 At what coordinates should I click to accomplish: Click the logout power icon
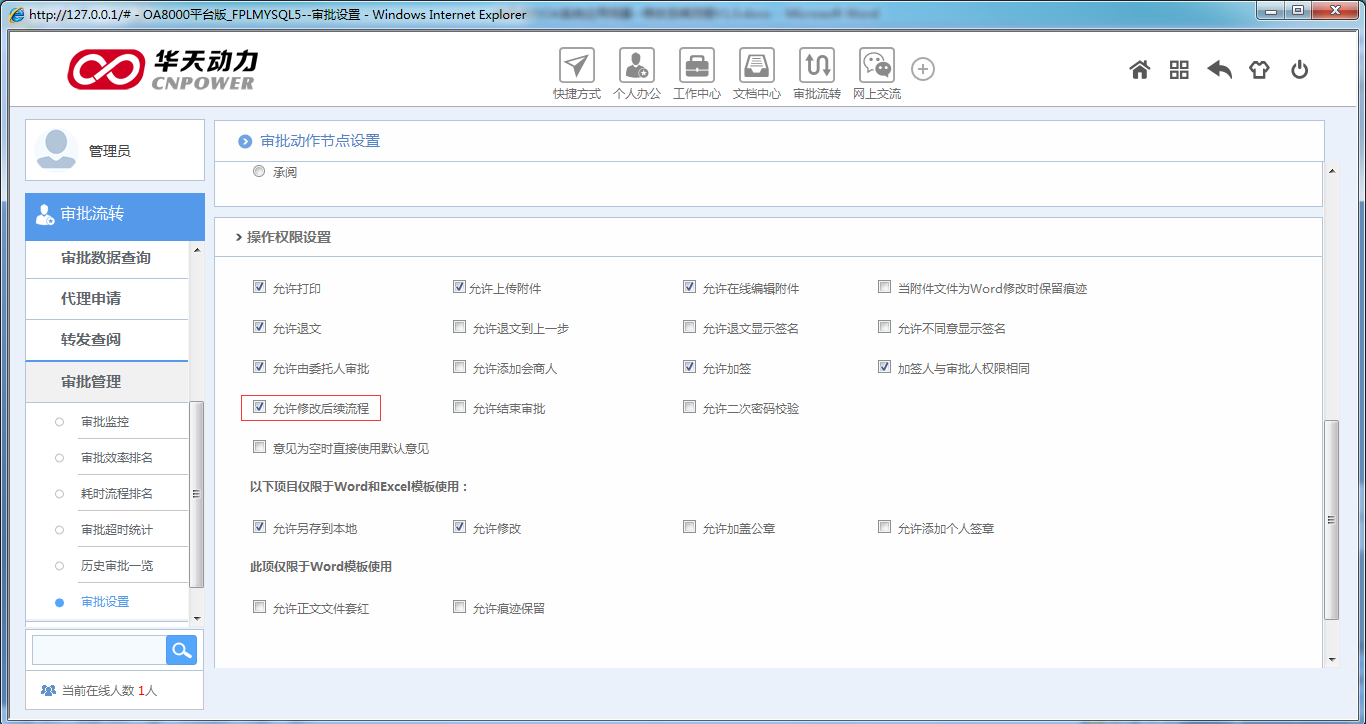(x=1299, y=70)
